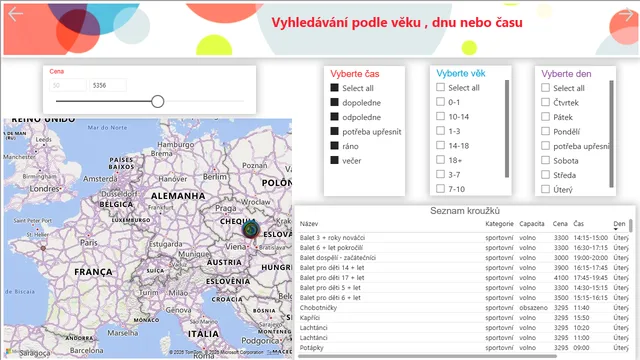The height and width of the screenshot is (360, 640).
Task: Sort table by Capacita column header
Action: pos(532,224)
